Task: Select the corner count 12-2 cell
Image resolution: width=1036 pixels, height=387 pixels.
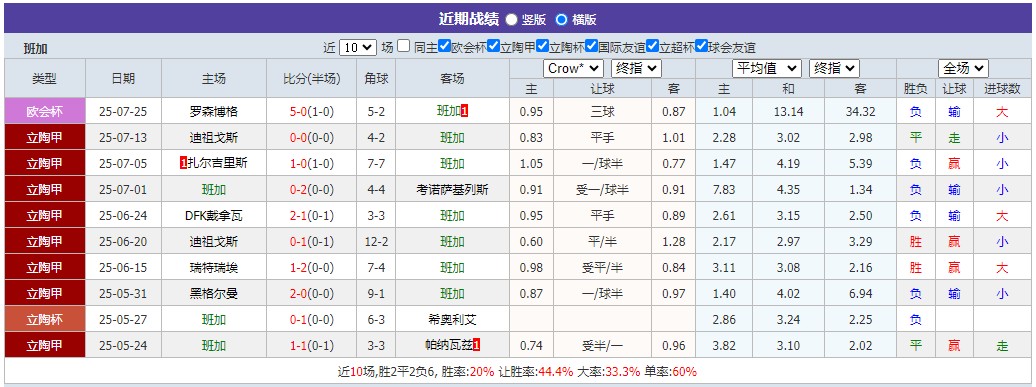Action: (x=376, y=242)
